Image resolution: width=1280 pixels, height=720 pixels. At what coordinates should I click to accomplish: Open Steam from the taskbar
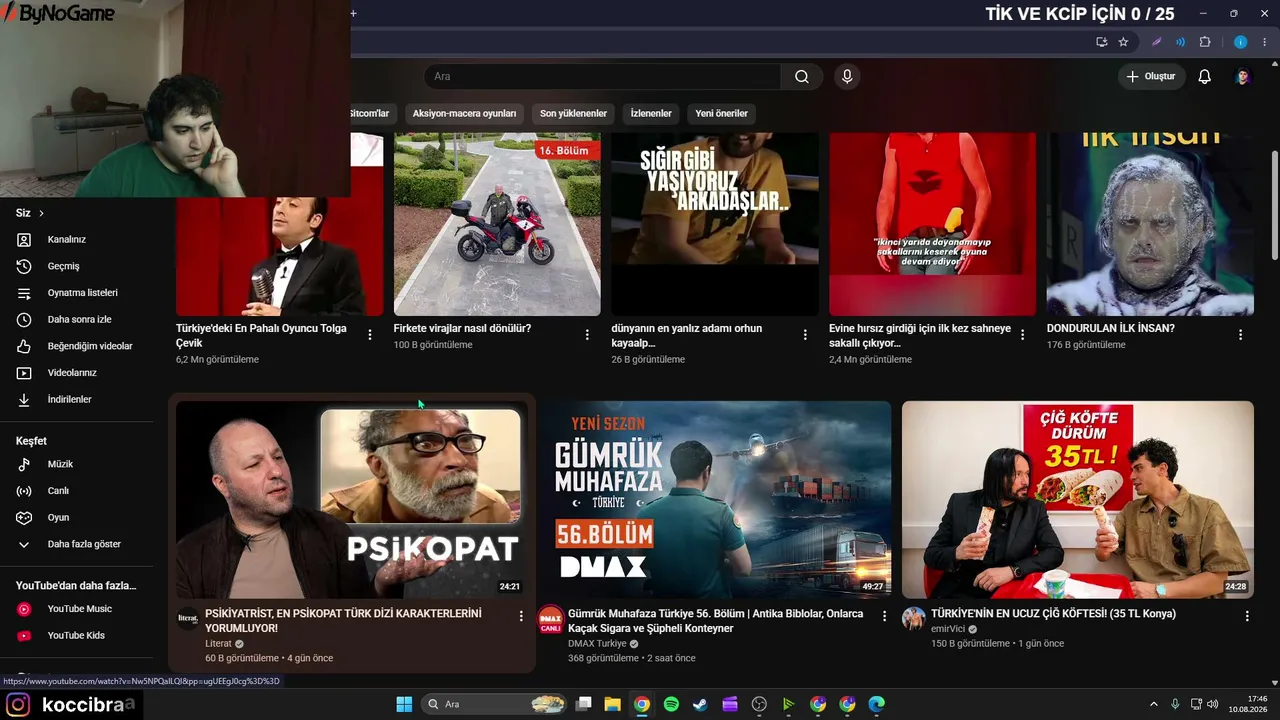pos(700,704)
